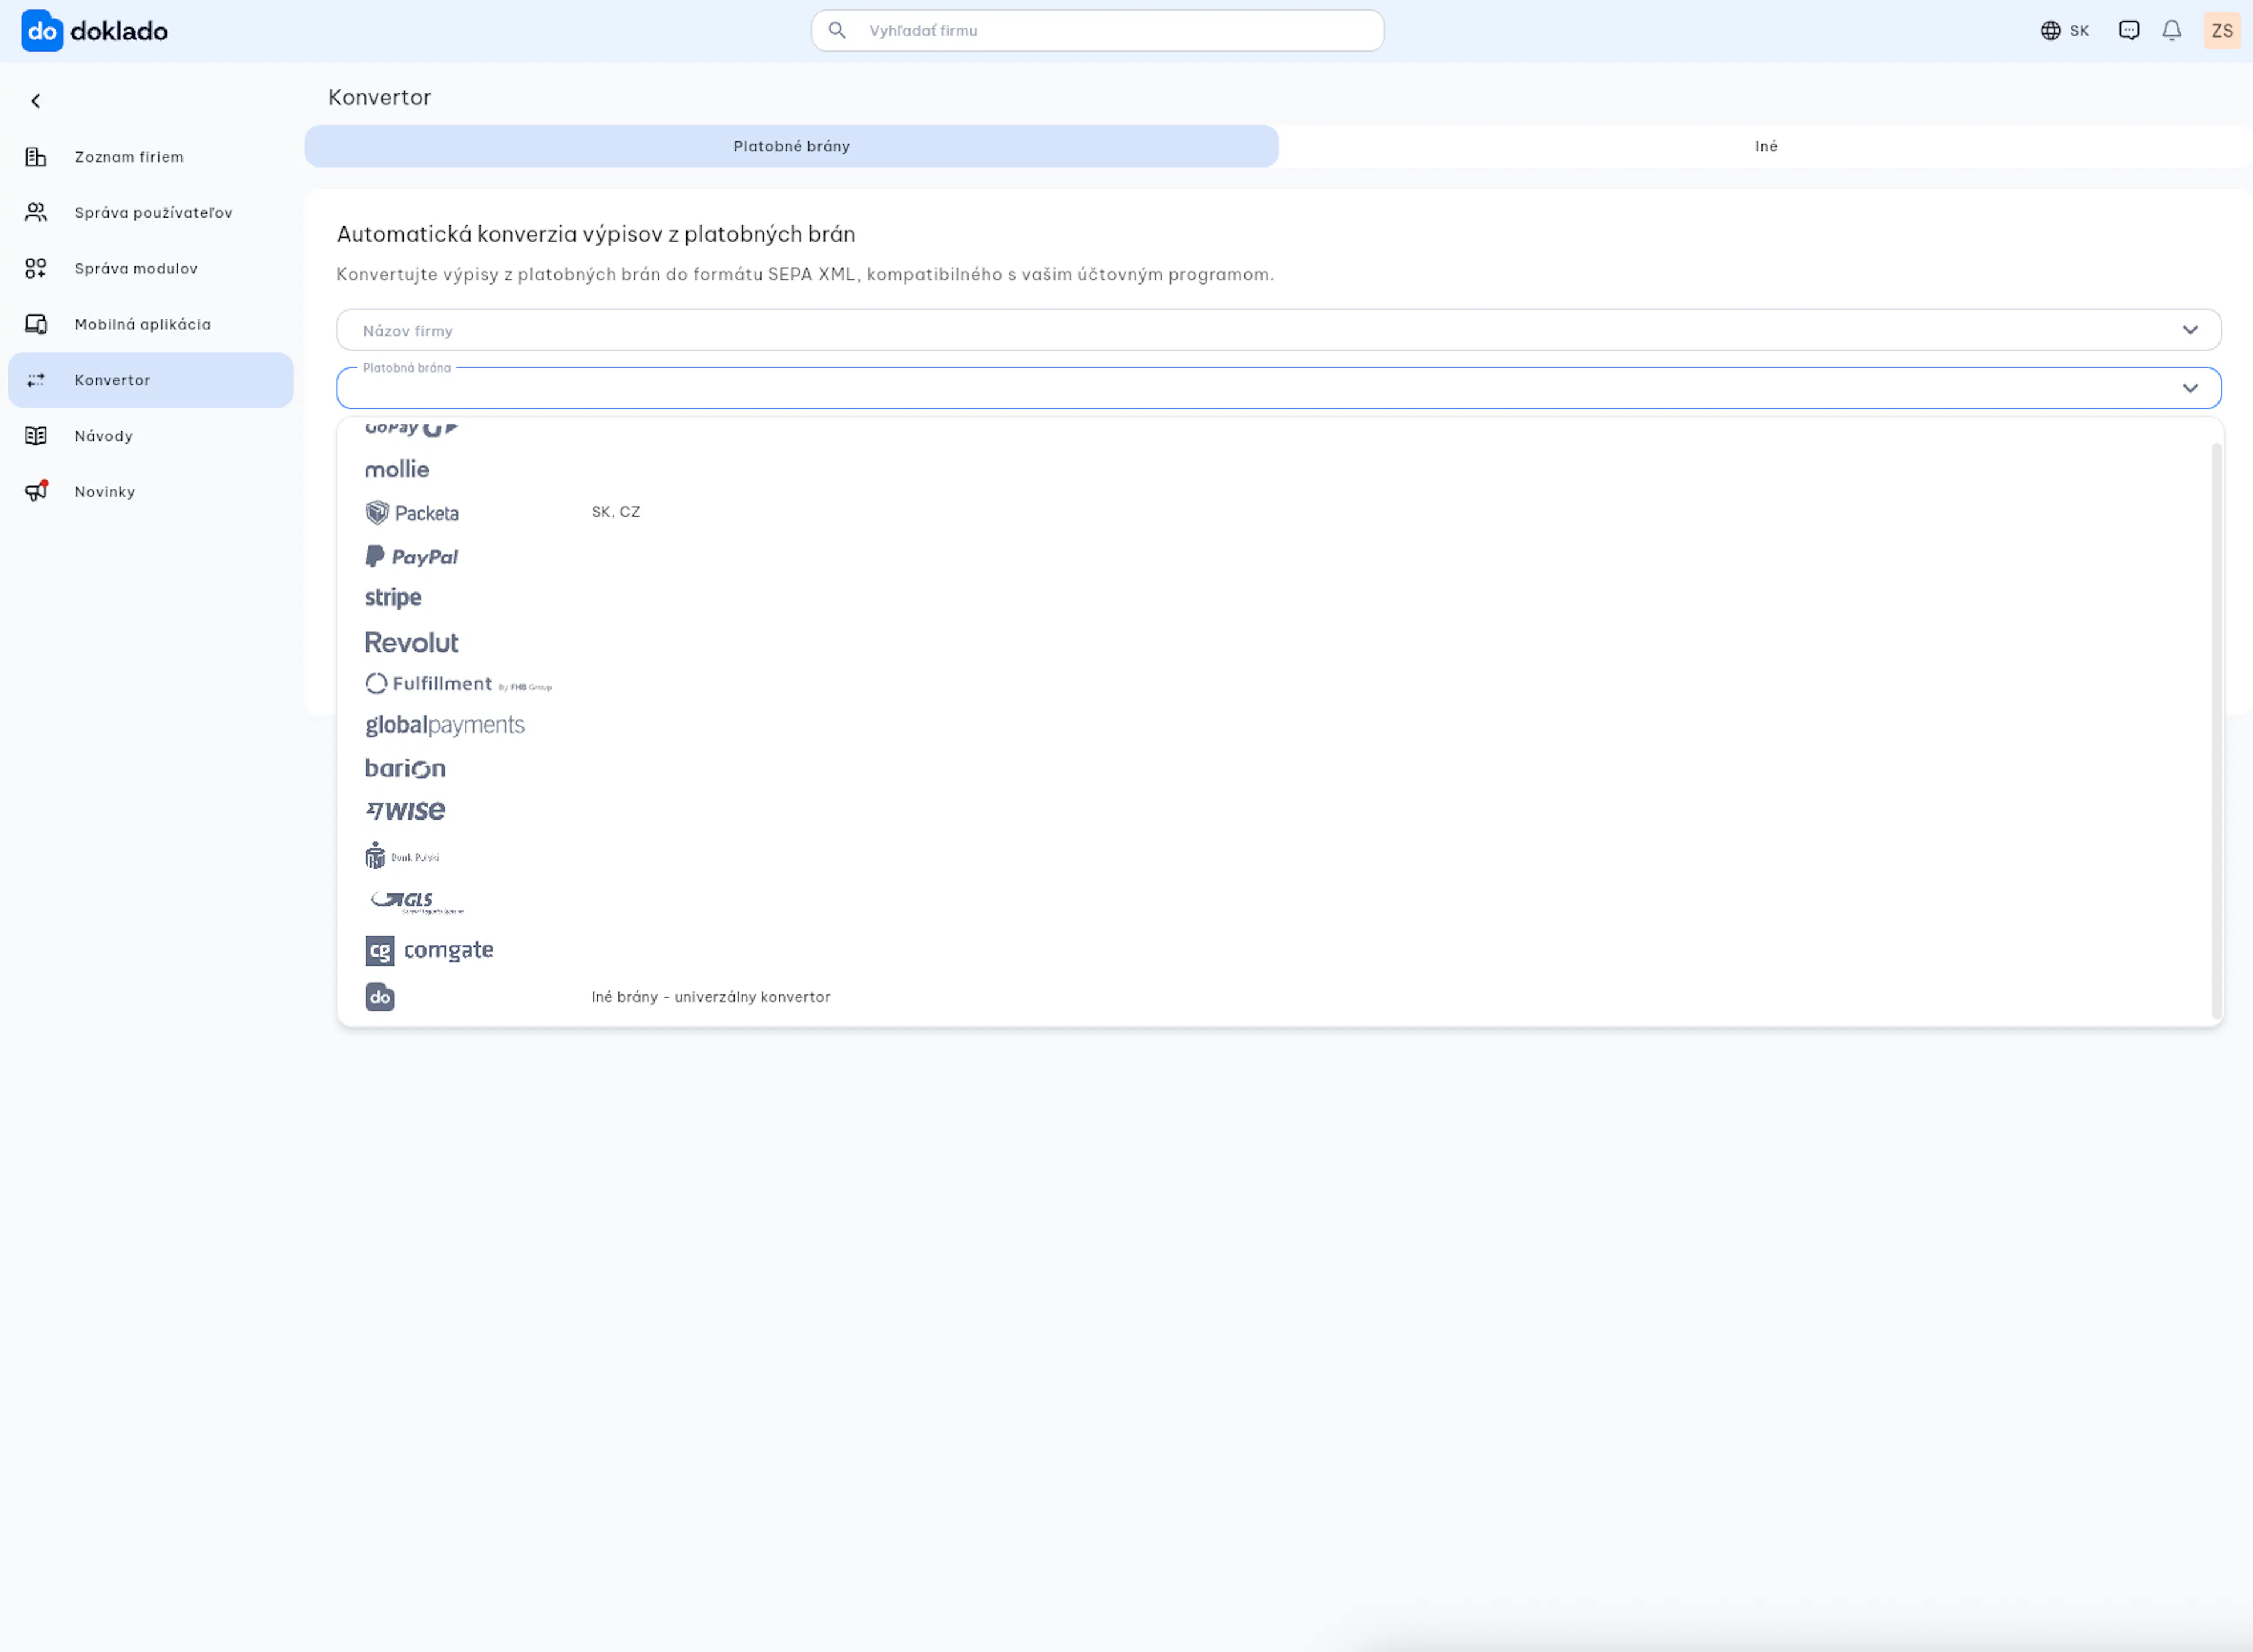Click the Platobná brána combo box field

1279,388
